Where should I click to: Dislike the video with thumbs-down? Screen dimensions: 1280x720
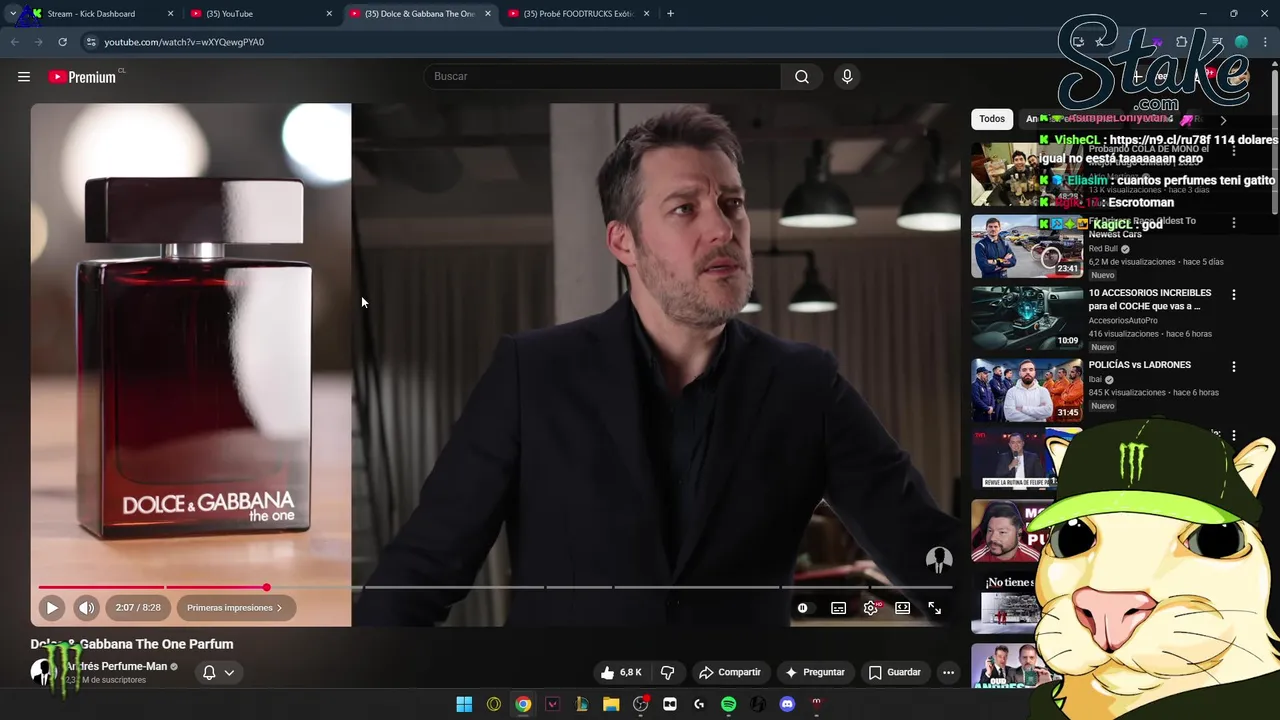pyautogui.click(x=667, y=672)
